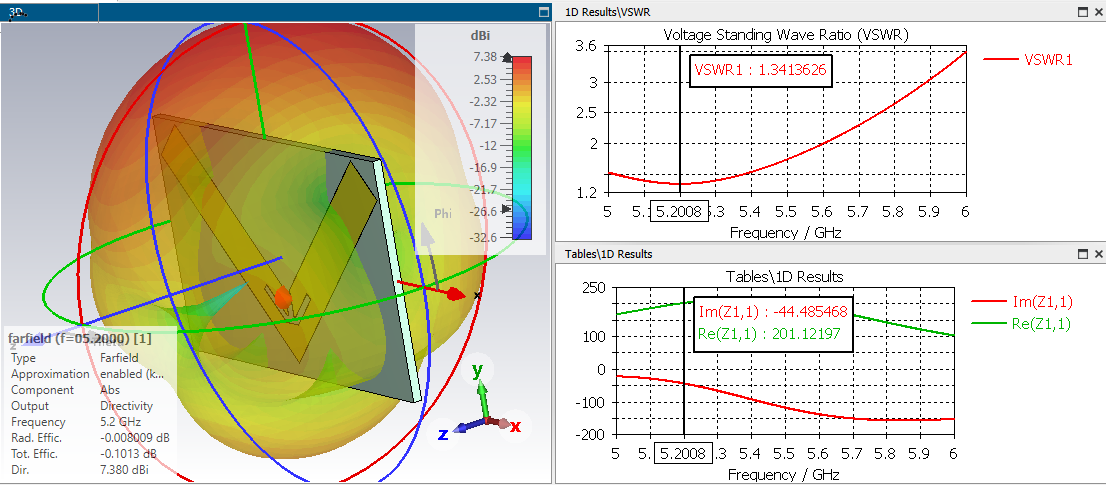The height and width of the screenshot is (485, 1106).
Task: Click the 5.2008 marker label in VSWR plot
Action: 679,211
